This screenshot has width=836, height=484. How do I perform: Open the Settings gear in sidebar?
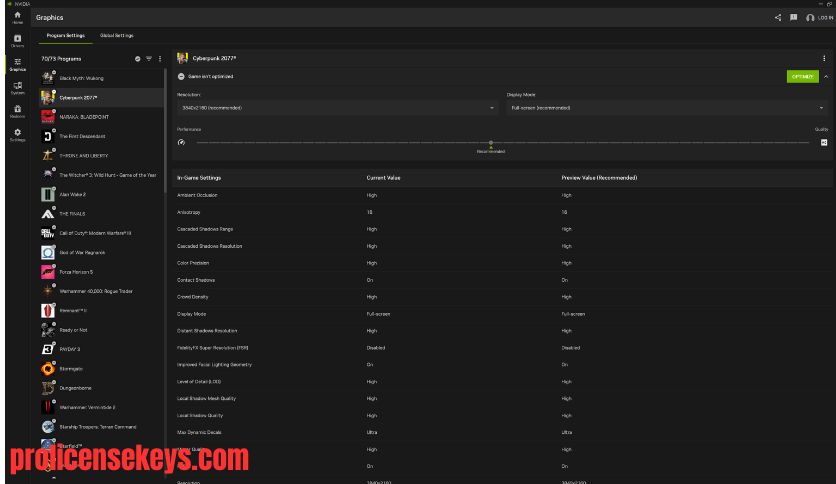point(18,135)
